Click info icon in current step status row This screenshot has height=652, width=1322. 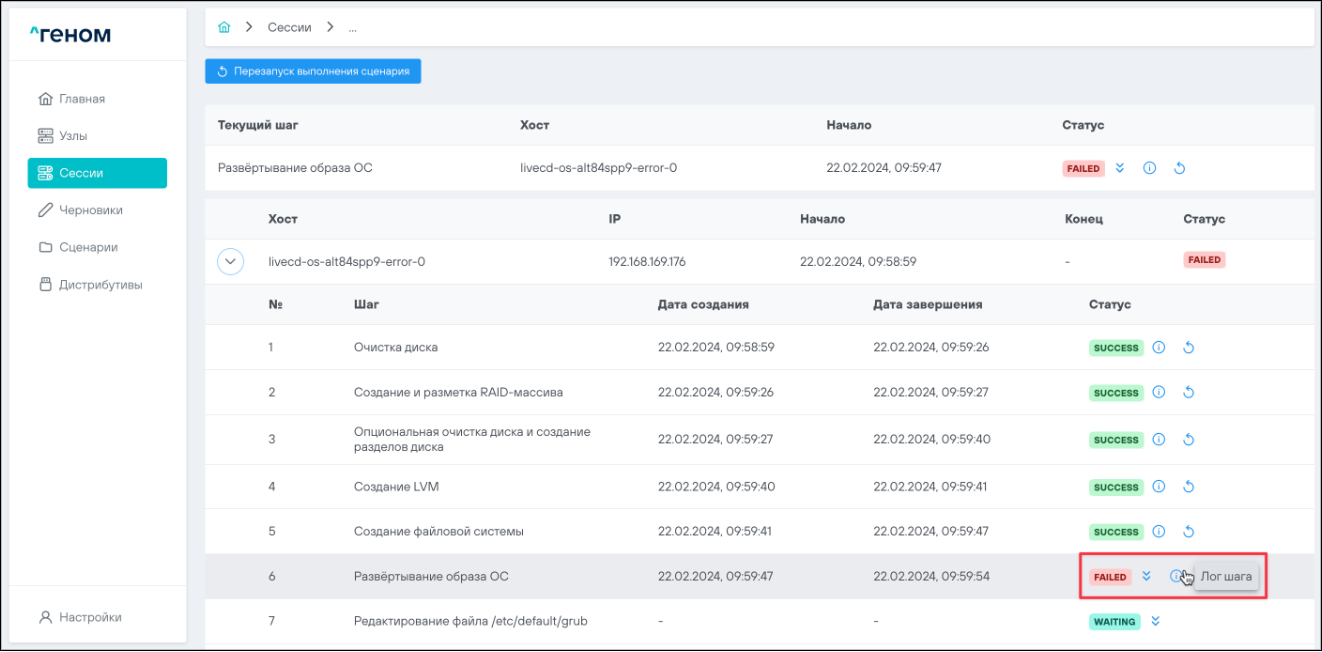[x=1149, y=168]
